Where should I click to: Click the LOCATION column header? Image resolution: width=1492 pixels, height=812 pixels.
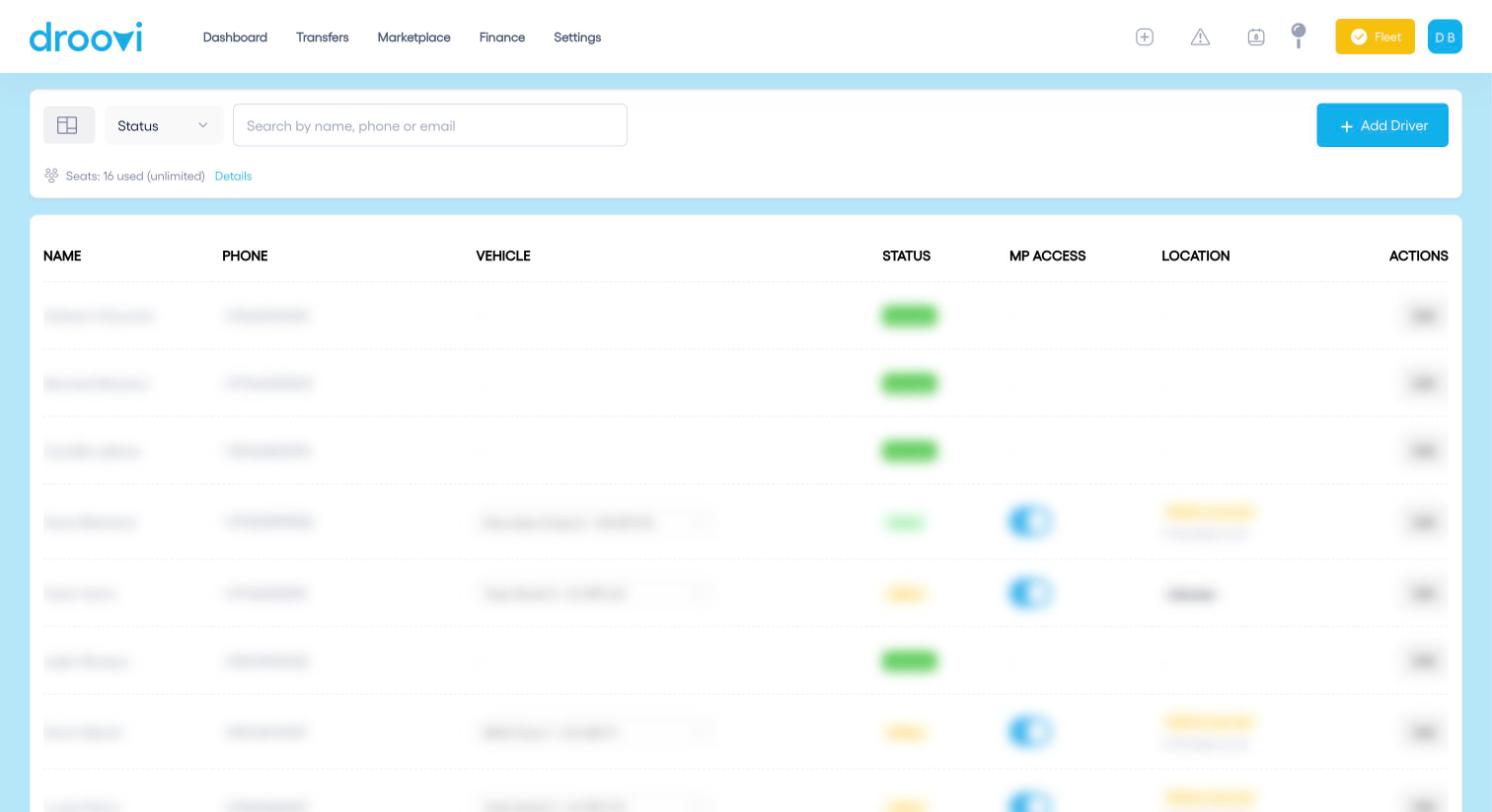pos(1196,256)
